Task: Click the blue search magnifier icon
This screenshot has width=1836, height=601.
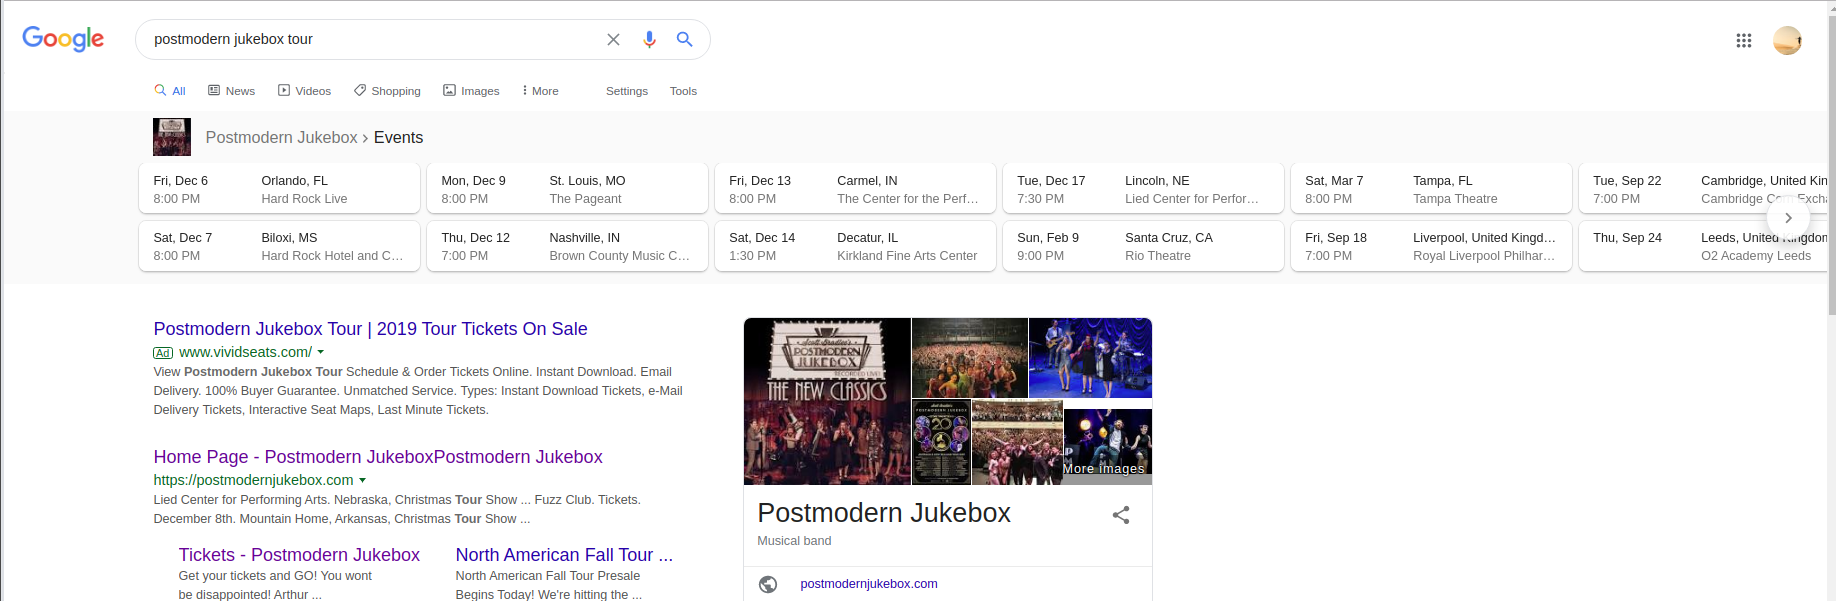Action: (x=684, y=39)
